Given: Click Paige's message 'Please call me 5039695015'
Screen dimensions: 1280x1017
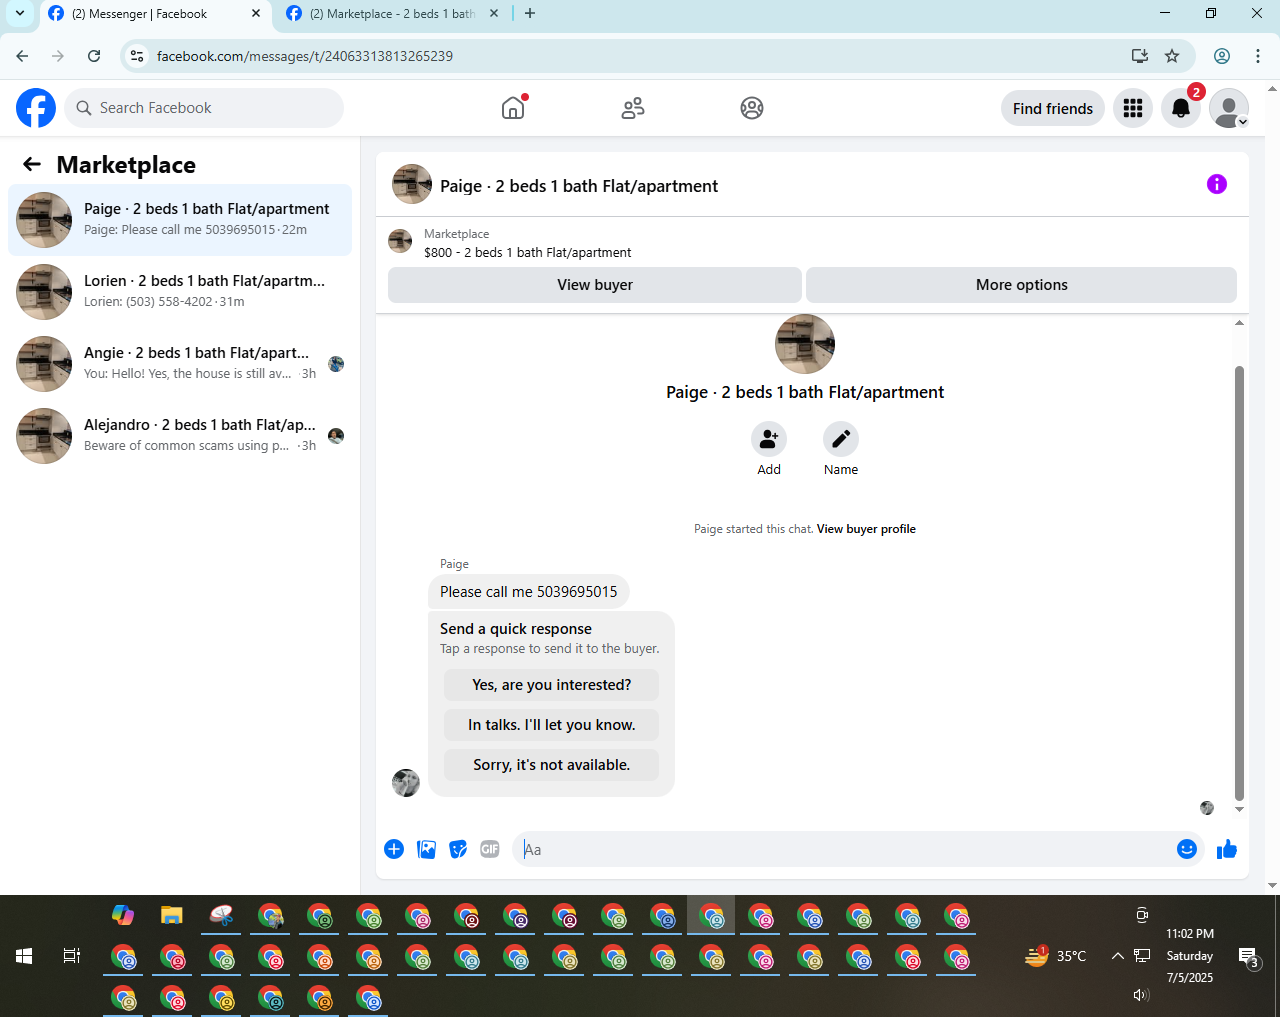Looking at the screenshot, I should point(529,592).
